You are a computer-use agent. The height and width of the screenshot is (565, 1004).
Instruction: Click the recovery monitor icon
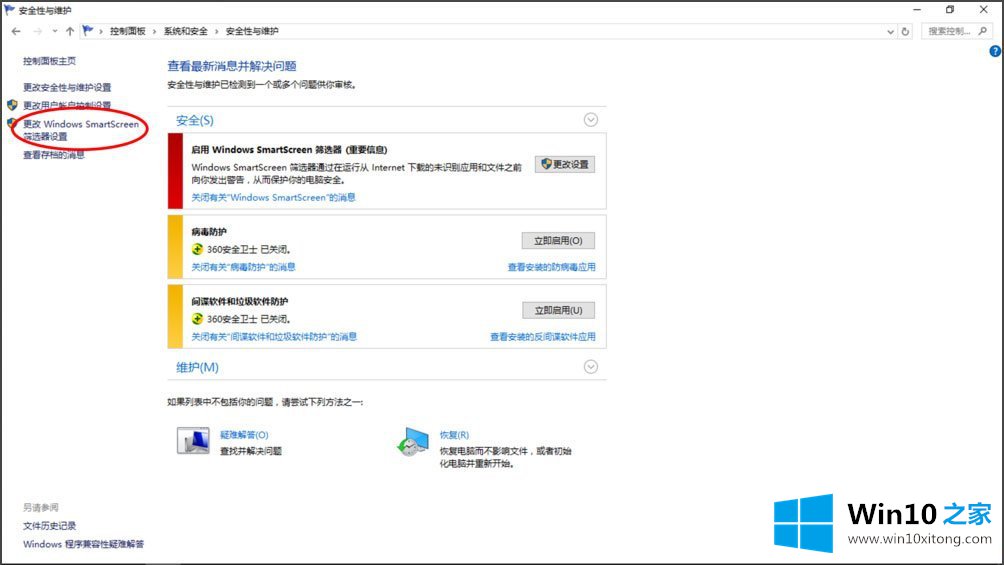point(413,441)
